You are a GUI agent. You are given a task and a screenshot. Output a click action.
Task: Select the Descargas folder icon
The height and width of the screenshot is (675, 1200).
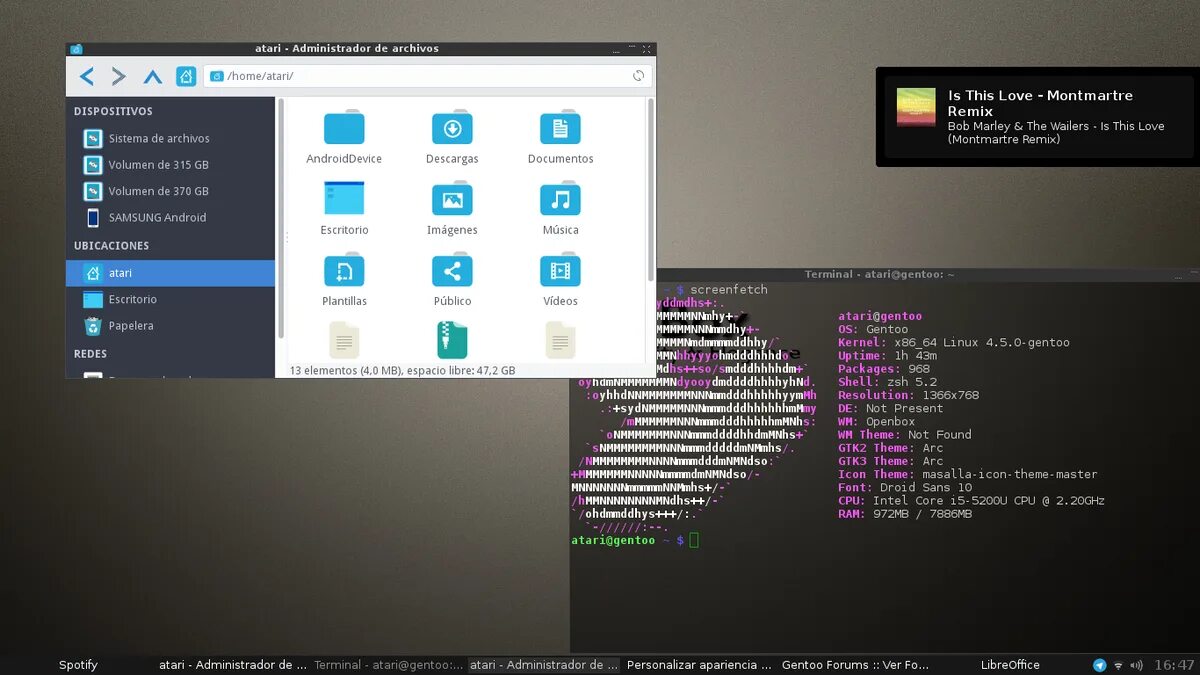tap(452, 128)
